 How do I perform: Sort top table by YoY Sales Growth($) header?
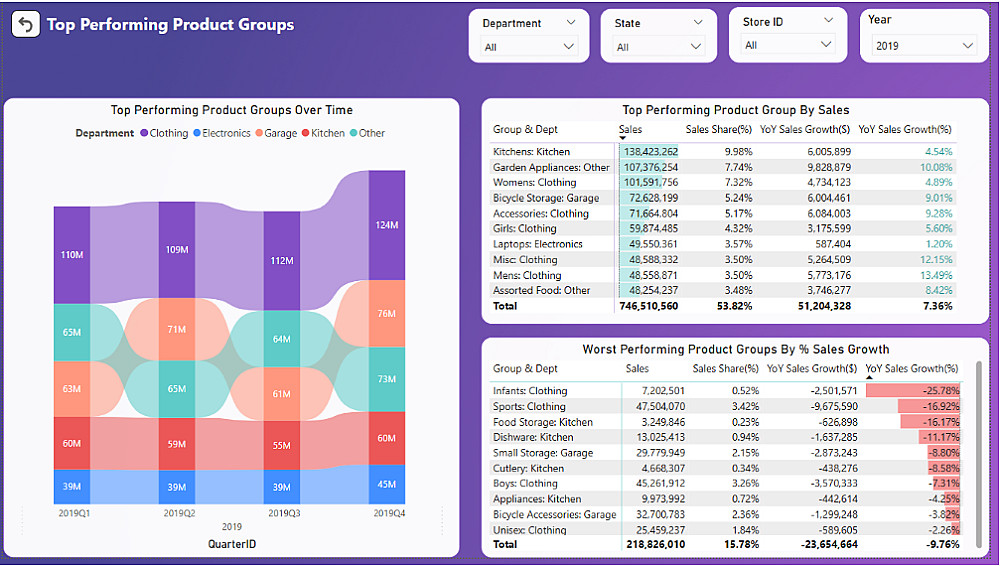click(x=805, y=130)
